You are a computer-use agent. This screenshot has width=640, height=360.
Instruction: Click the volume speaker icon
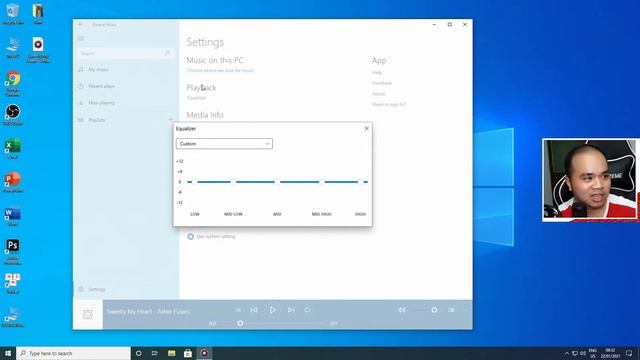pos(402,310)
